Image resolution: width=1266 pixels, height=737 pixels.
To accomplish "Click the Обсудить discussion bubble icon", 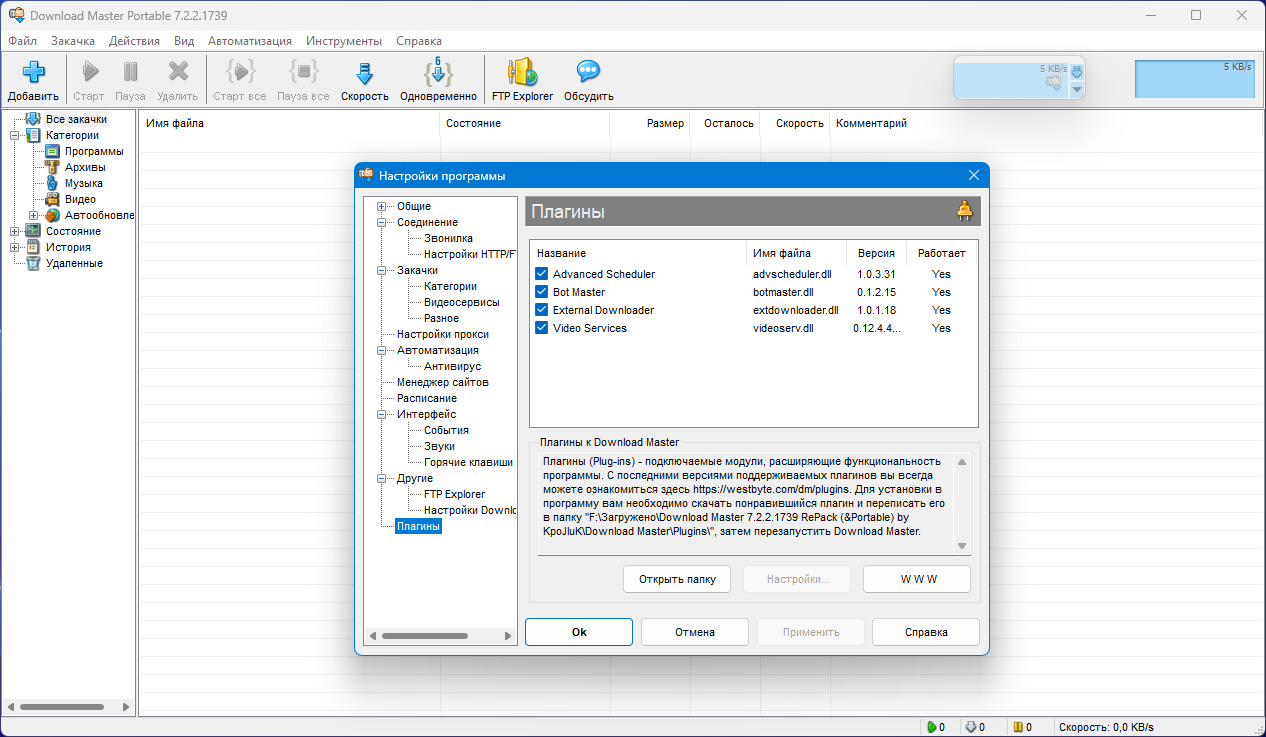I will pos(588,73).
